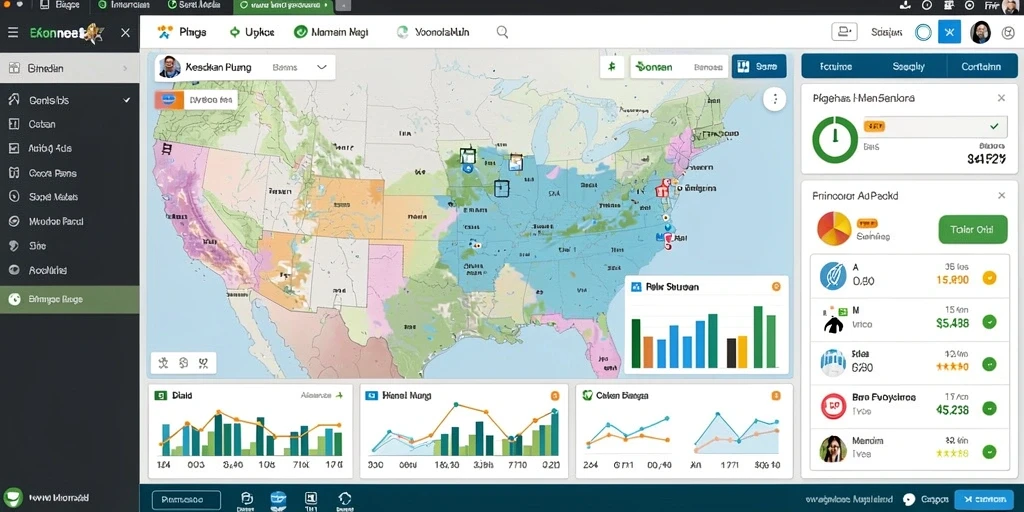This screenshot has height=512, width=1024.
Task: Toggle the yellow status dot on the 15,890 row
Action: click(x=989, y=278)
